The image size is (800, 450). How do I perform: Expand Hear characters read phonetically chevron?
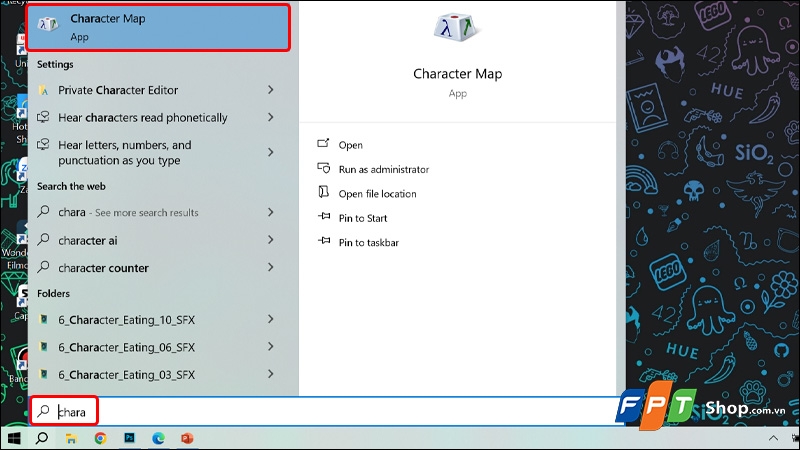pyautogui.click(x=271, y=117)
